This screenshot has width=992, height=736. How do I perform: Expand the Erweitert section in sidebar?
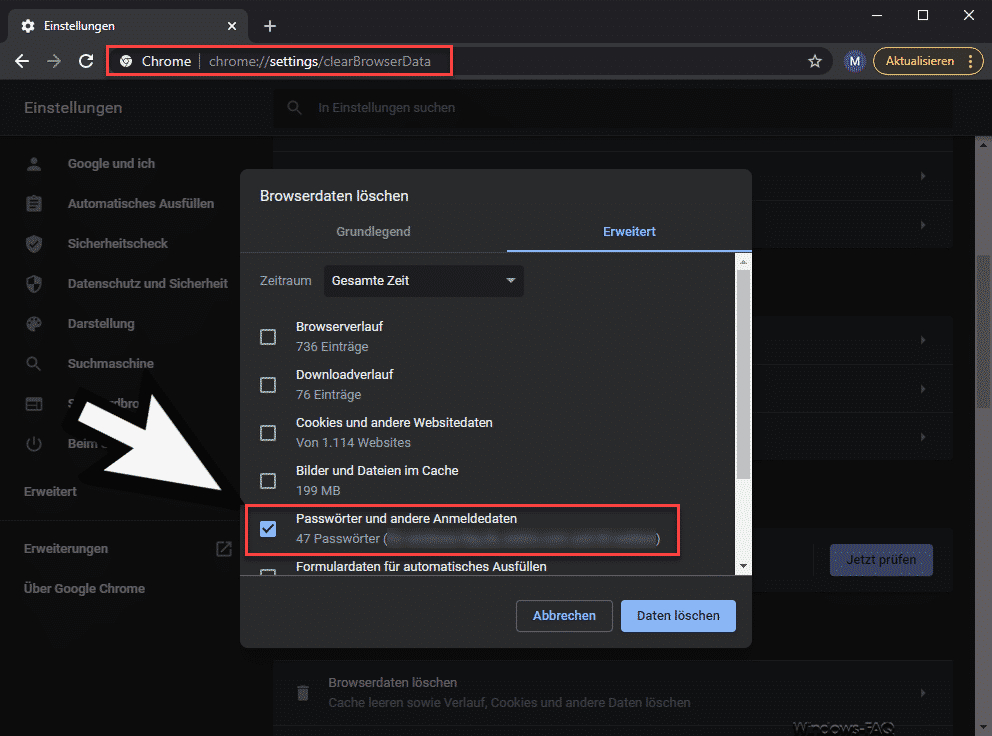[50, 492]
